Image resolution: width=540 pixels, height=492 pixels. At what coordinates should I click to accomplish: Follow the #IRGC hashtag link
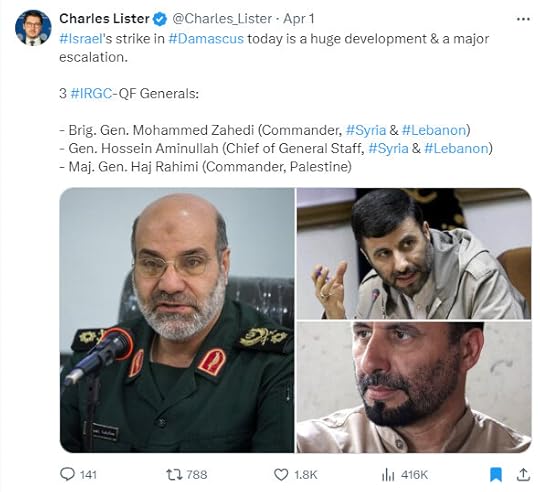[91, 93]
